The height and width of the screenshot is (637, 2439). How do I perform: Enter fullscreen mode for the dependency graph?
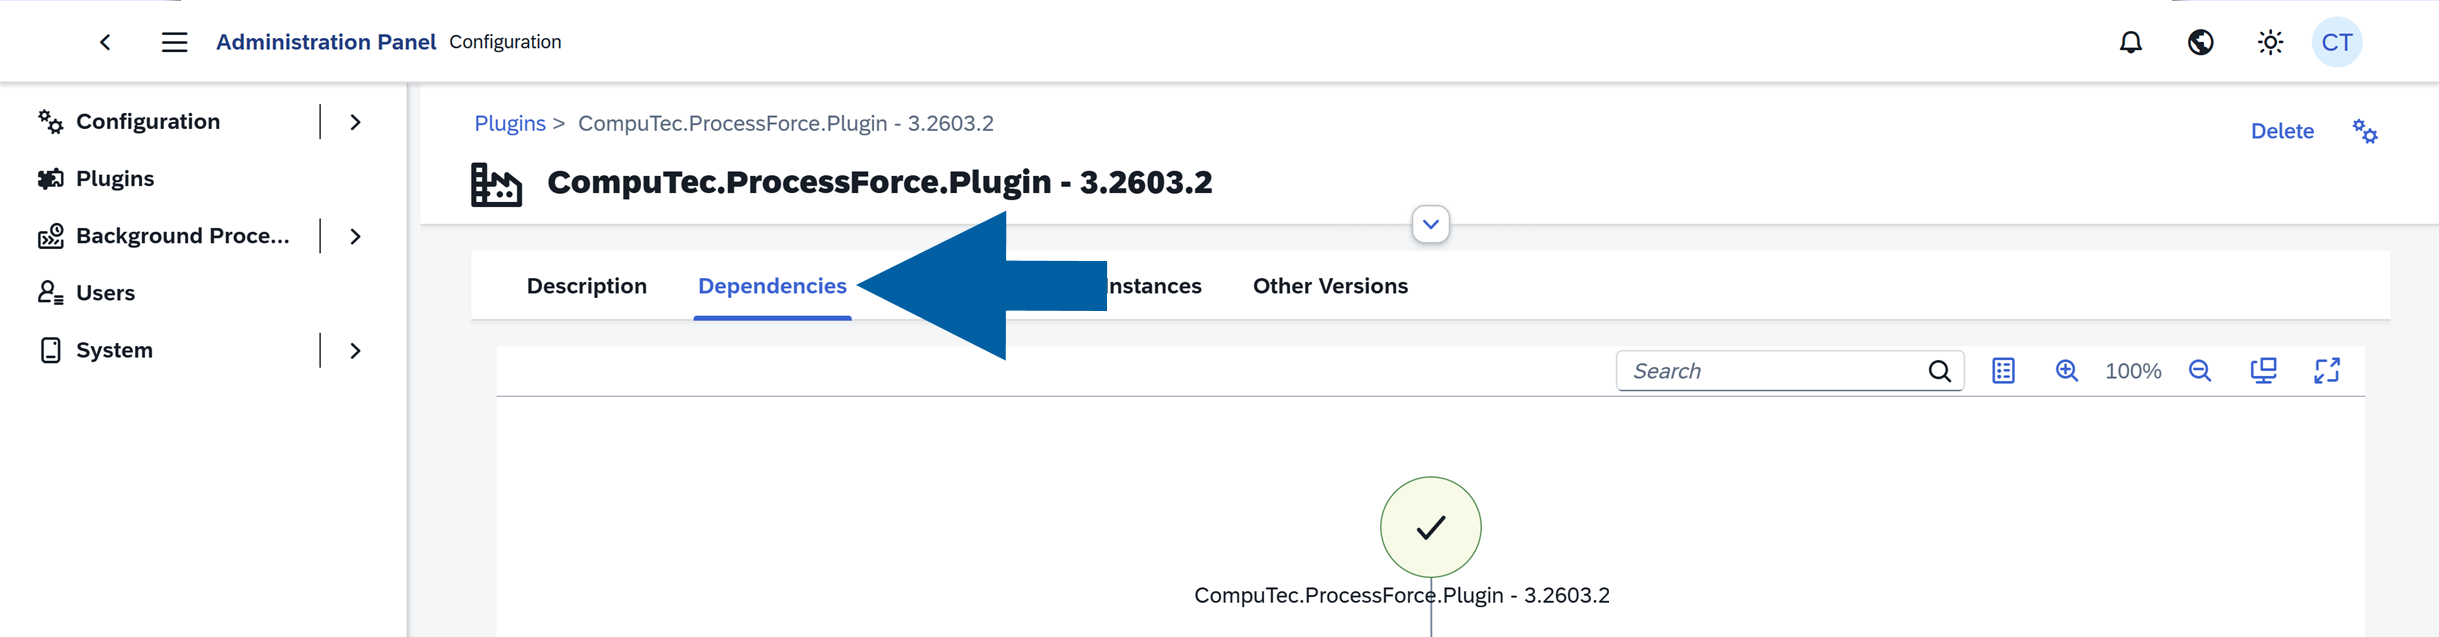tap(2328, 370)
